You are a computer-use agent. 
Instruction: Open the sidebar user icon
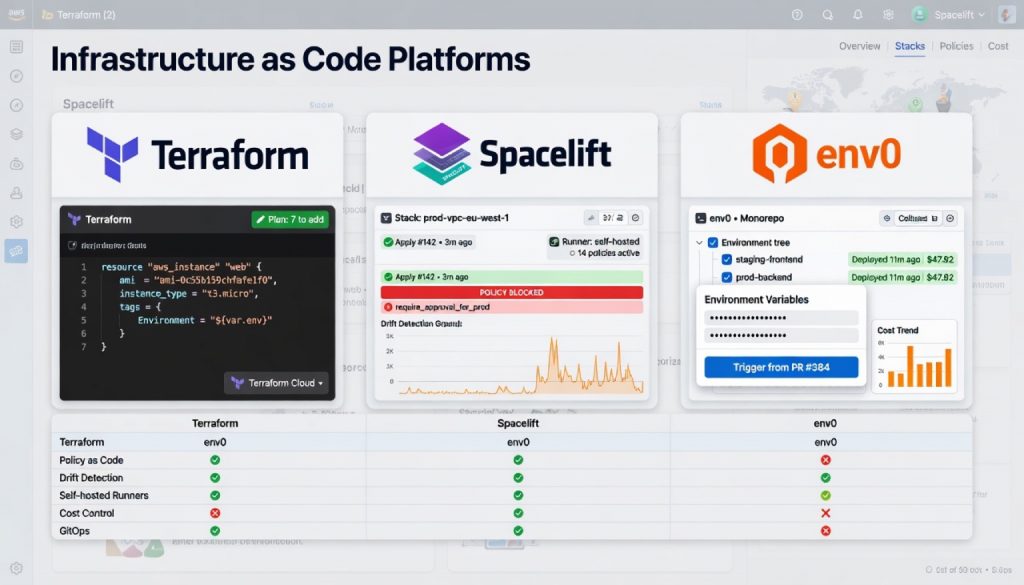16,193
